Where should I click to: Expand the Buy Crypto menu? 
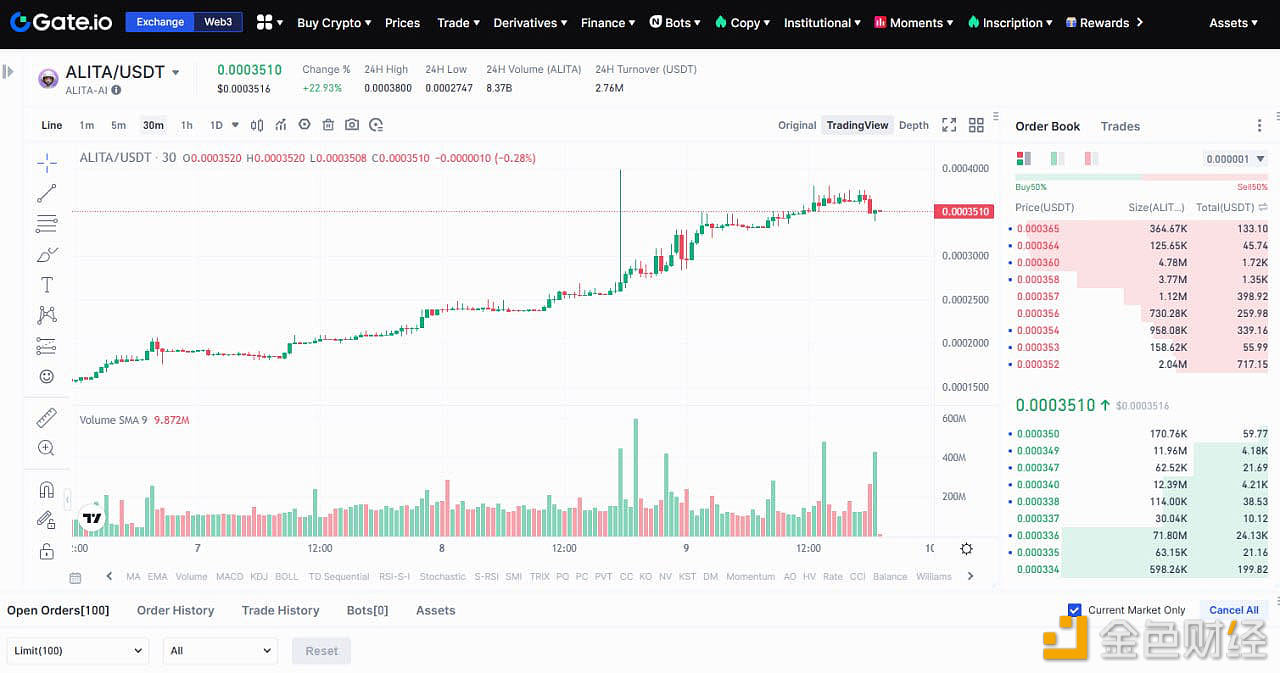coord(334,22)
